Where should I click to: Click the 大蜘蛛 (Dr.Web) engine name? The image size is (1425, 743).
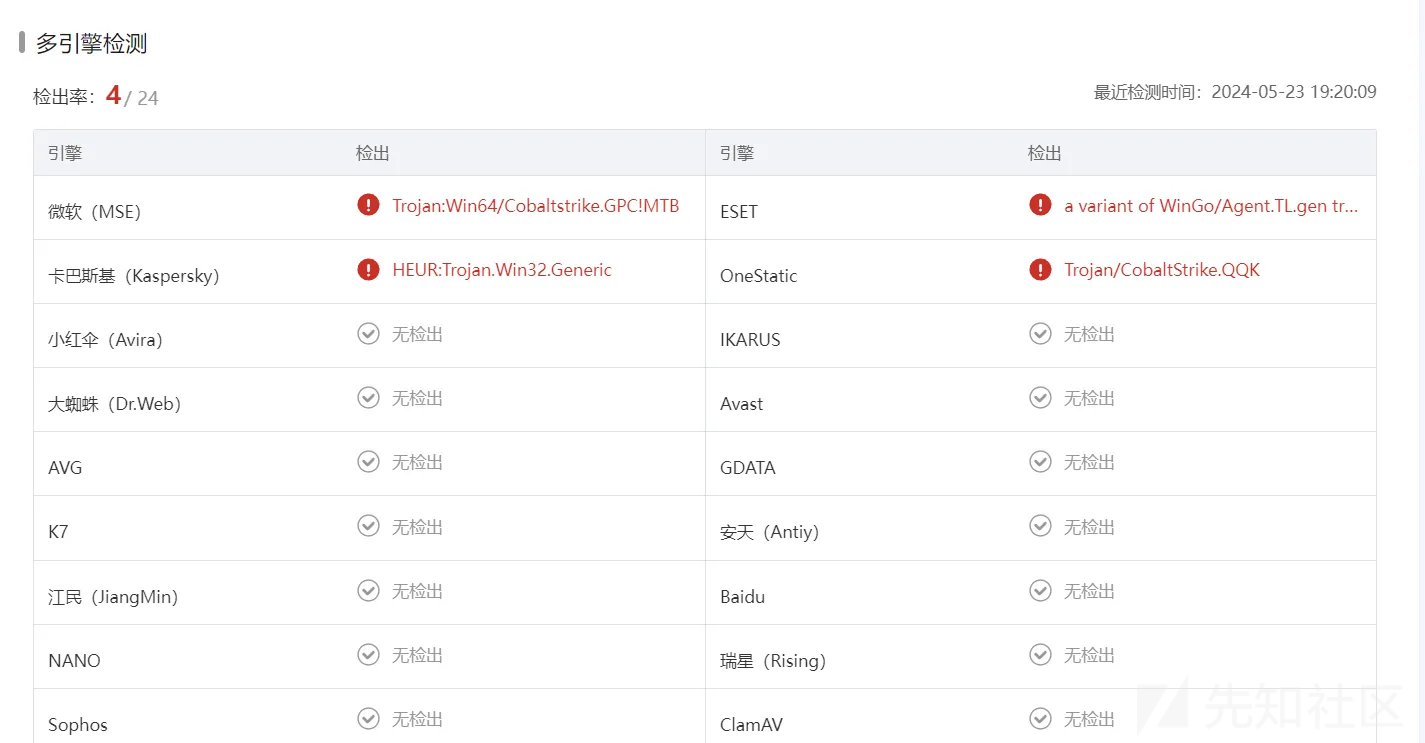coord(115,404)
